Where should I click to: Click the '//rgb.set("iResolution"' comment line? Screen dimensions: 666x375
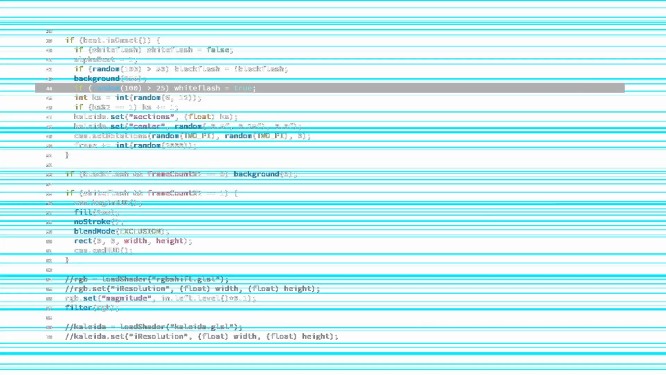pyautogui.click(x=193, y=289)
